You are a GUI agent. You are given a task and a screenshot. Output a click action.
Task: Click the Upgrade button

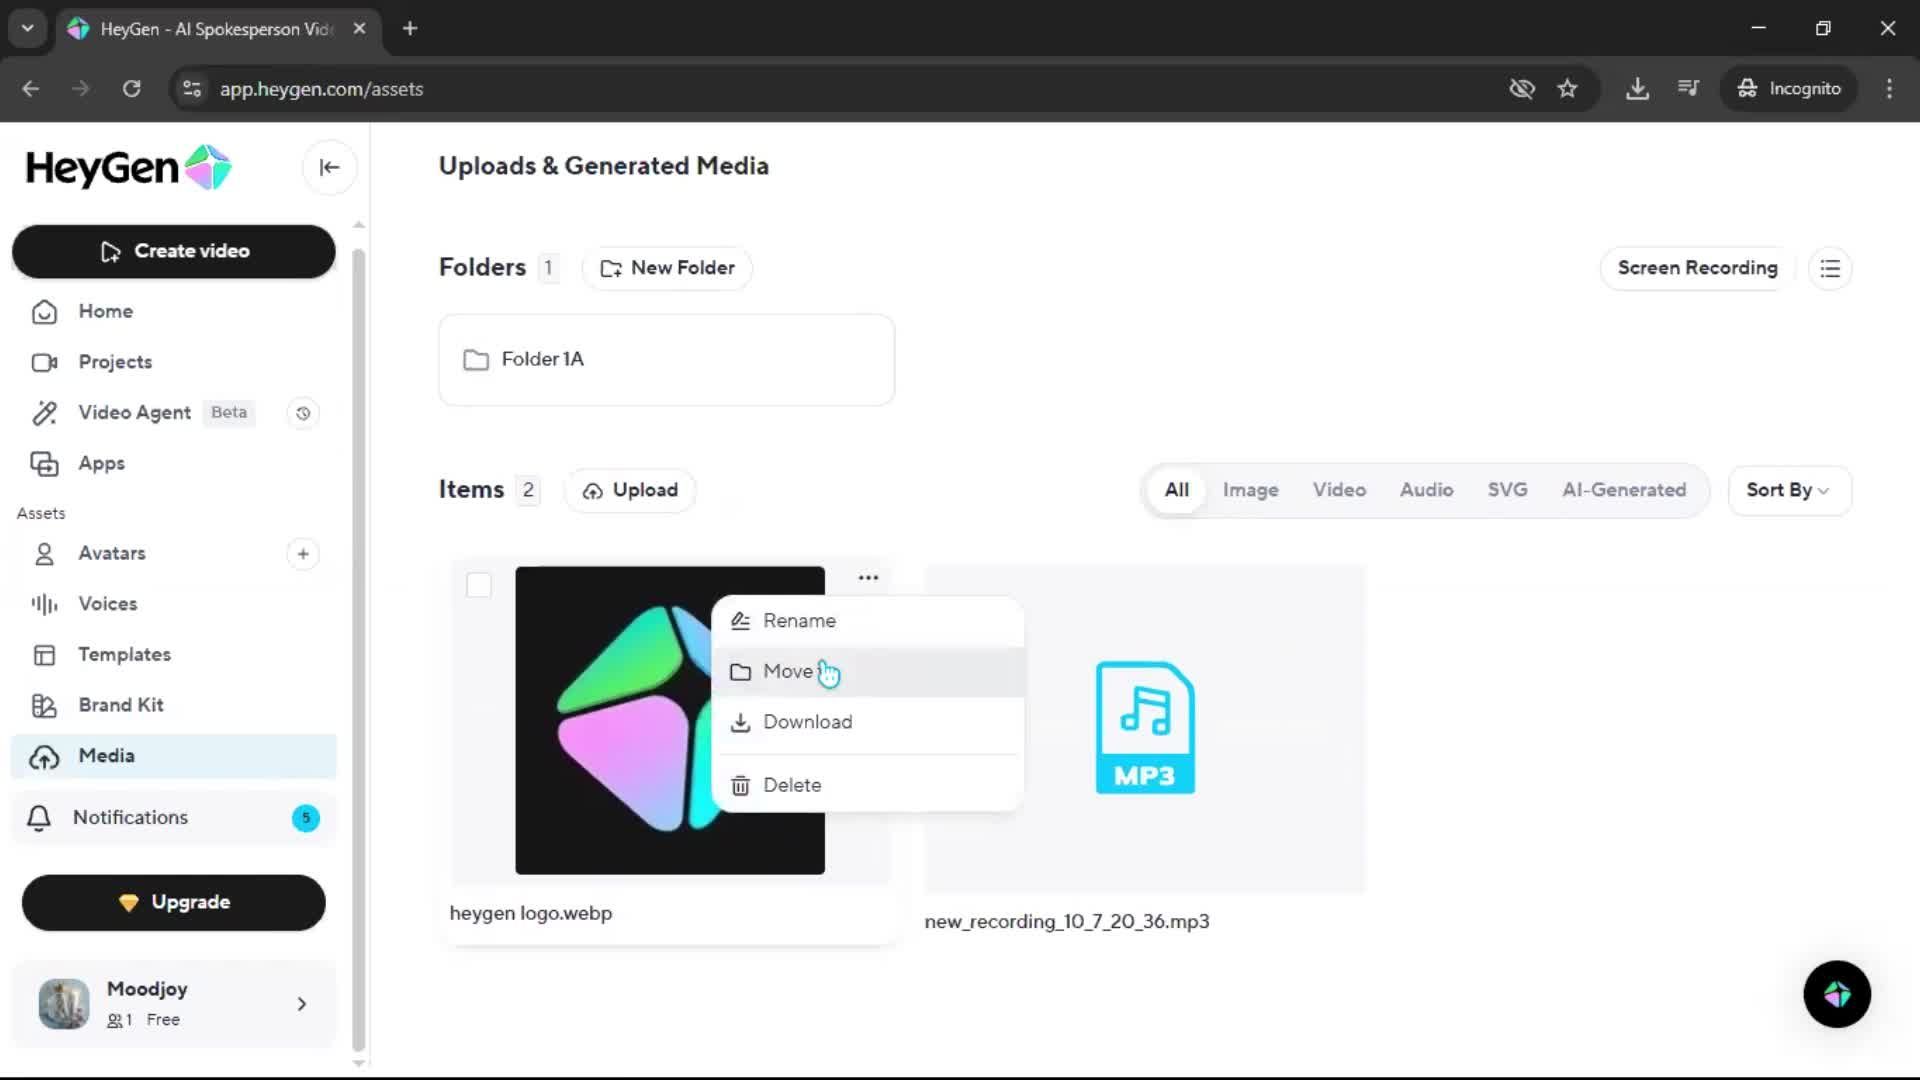point(174,902)
